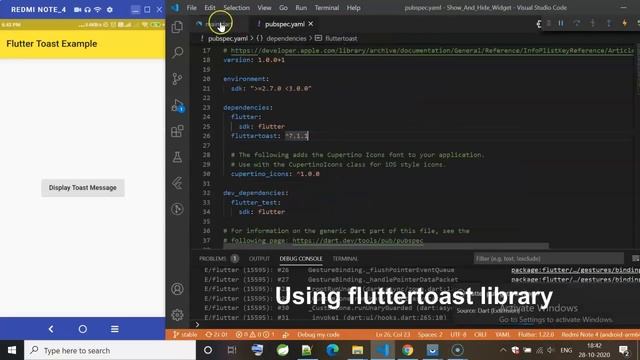The height and width of the screenshot is (360, 640).
Task: Click the debug console filter input
Action: [549, 259]
